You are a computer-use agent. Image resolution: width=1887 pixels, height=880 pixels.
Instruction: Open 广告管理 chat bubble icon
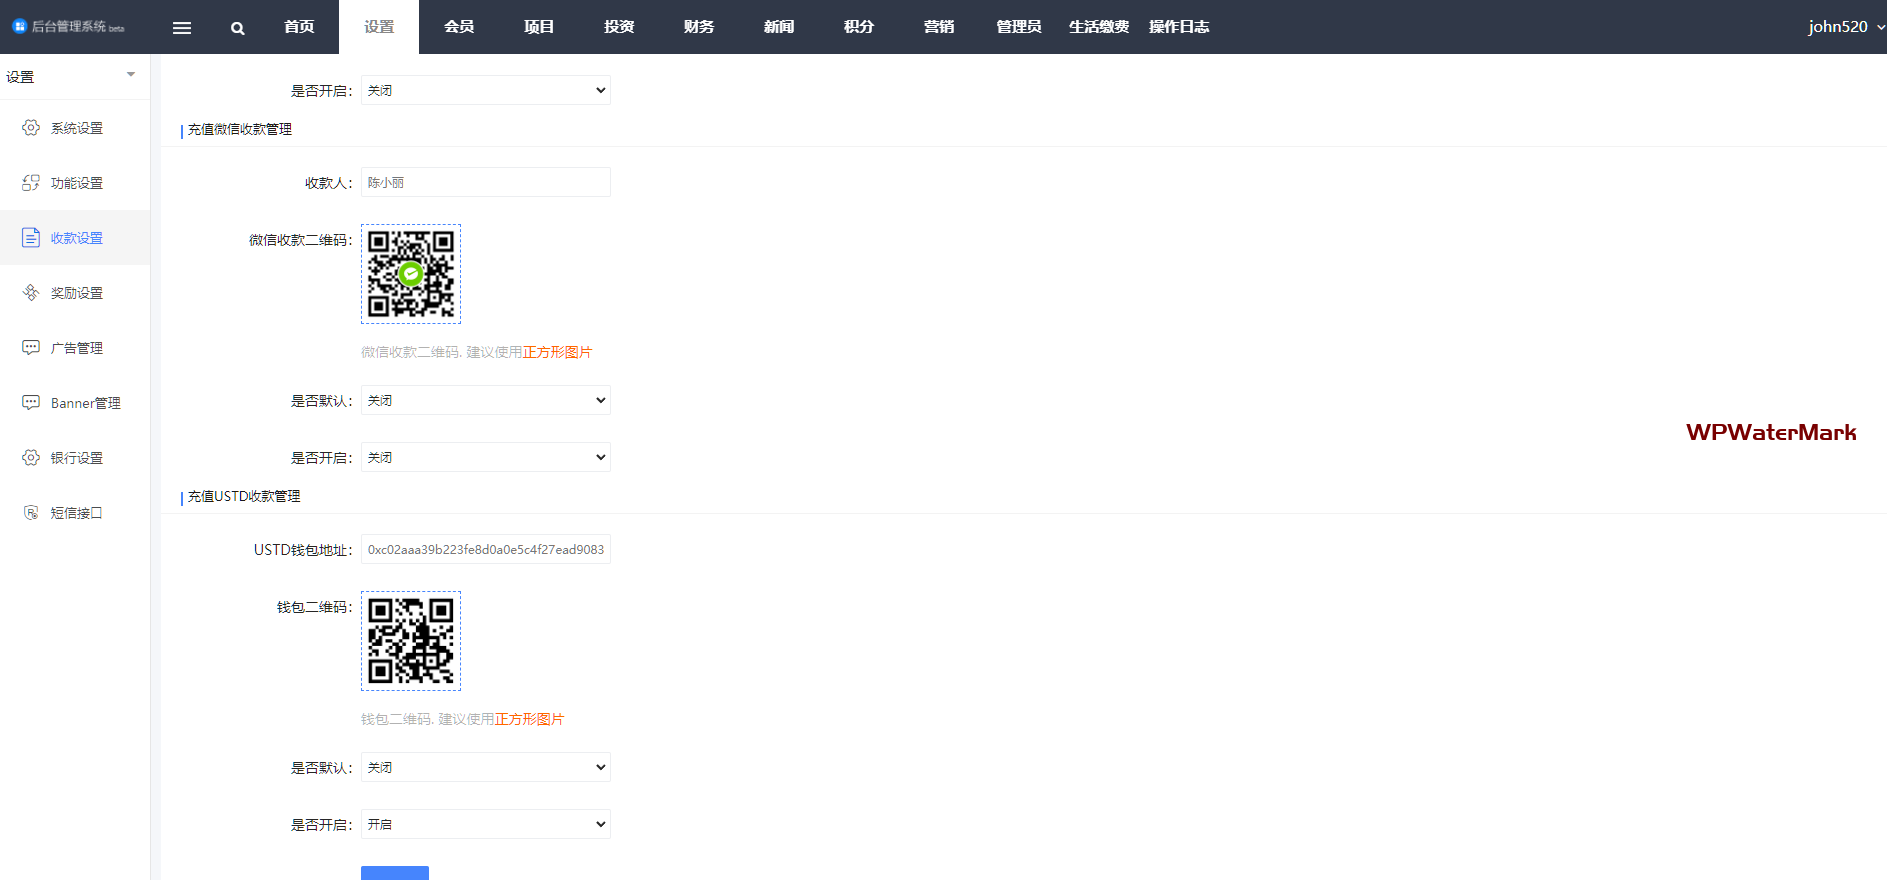31,348
